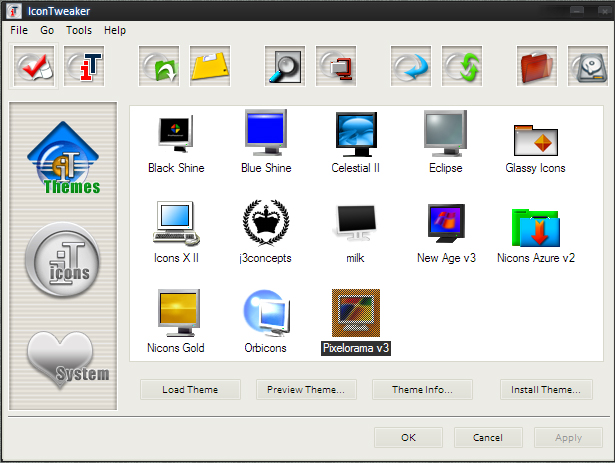615x463 pixels.
Task: Click the Load Theme button
Action: pyautogui.click(x=190, y=390)
